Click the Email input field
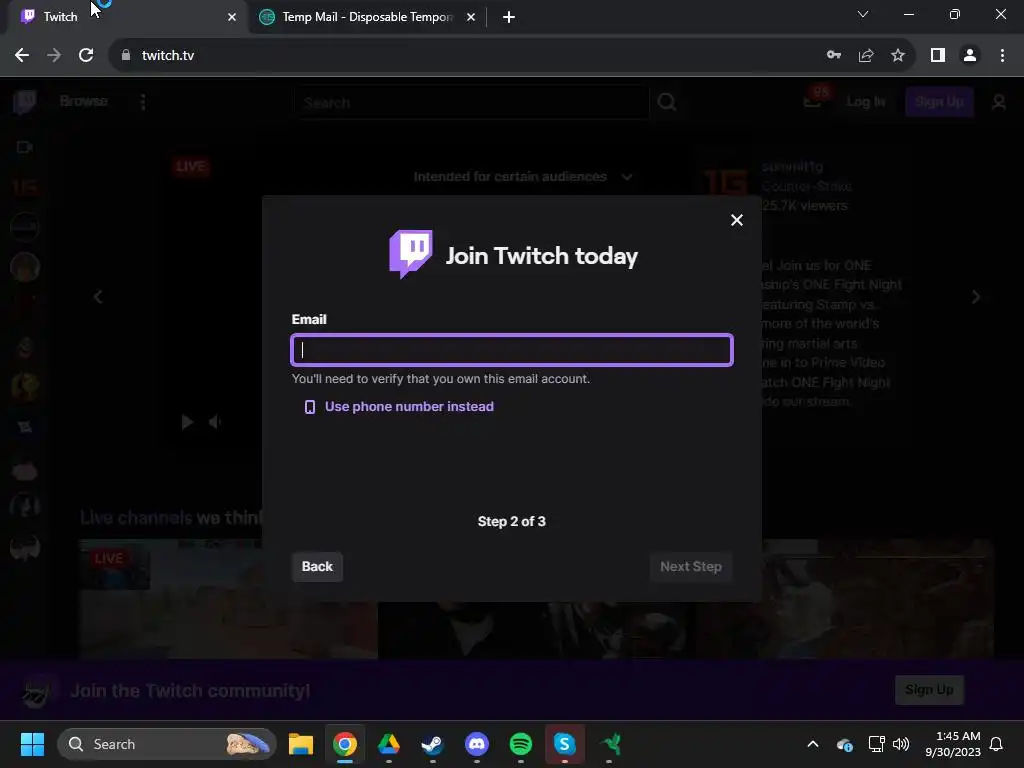 point(512,350)
